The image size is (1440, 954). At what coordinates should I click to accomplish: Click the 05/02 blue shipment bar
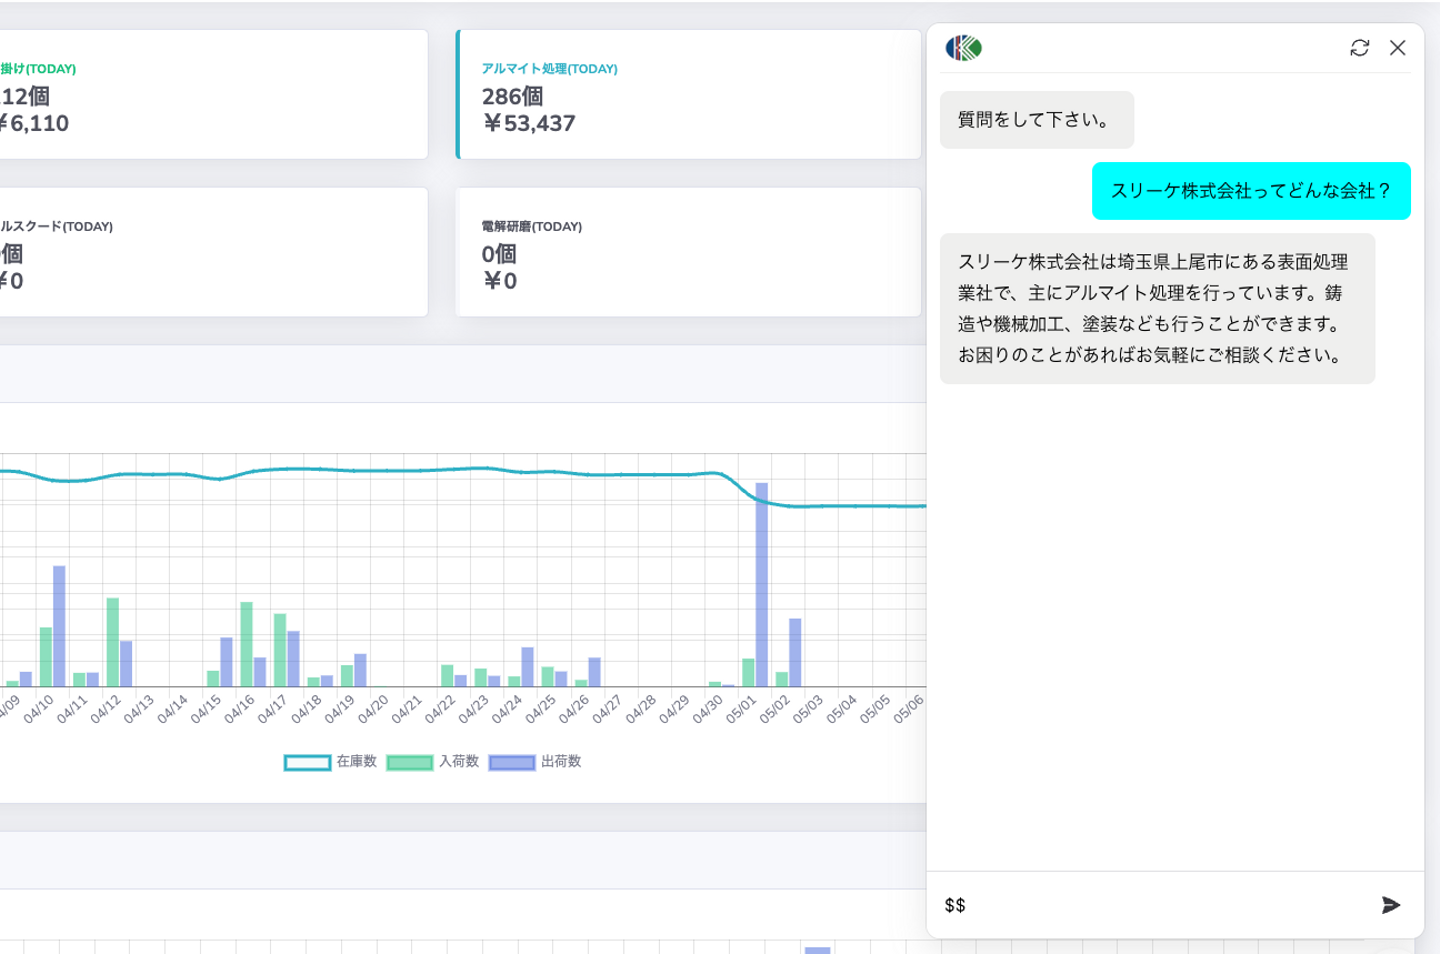(795, 652)
